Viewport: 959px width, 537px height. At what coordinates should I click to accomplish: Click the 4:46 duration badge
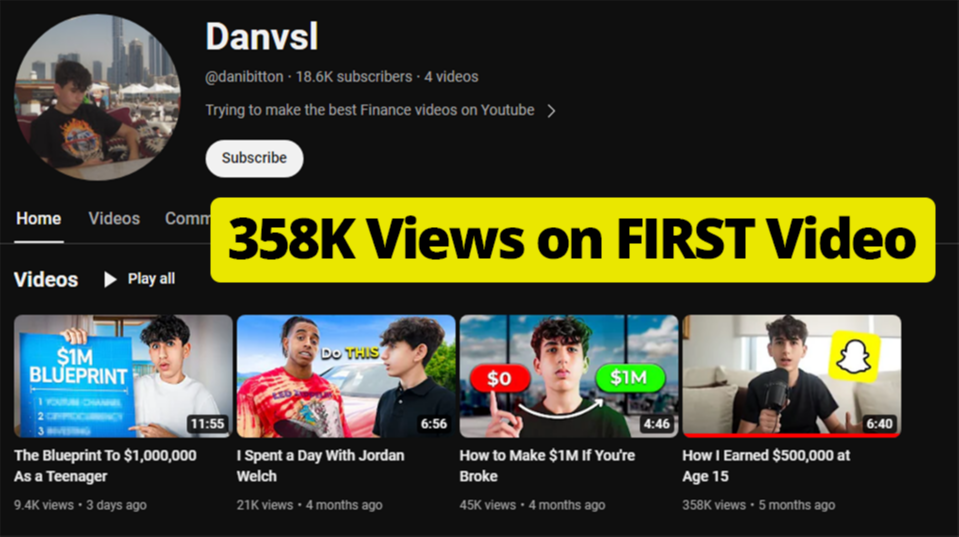(x=656, y=424)
